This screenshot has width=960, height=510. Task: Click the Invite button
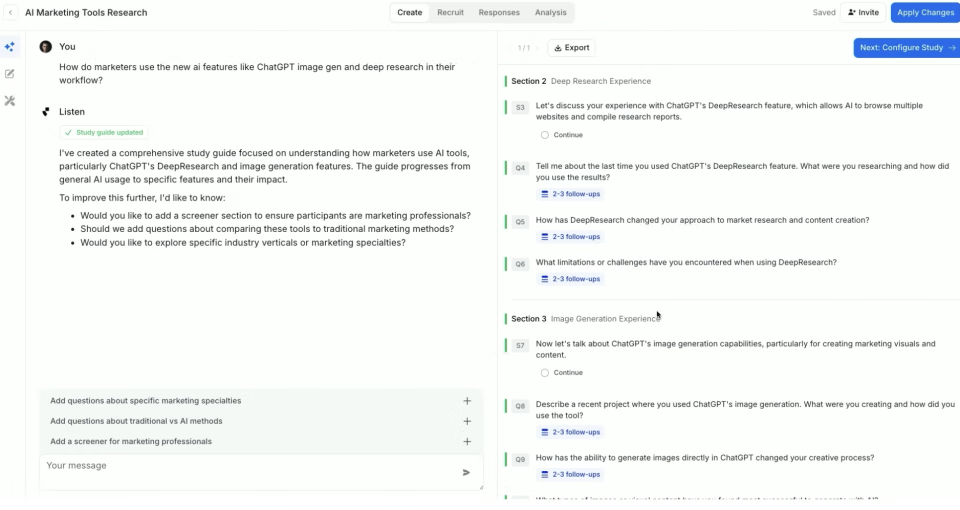point(863,13)
